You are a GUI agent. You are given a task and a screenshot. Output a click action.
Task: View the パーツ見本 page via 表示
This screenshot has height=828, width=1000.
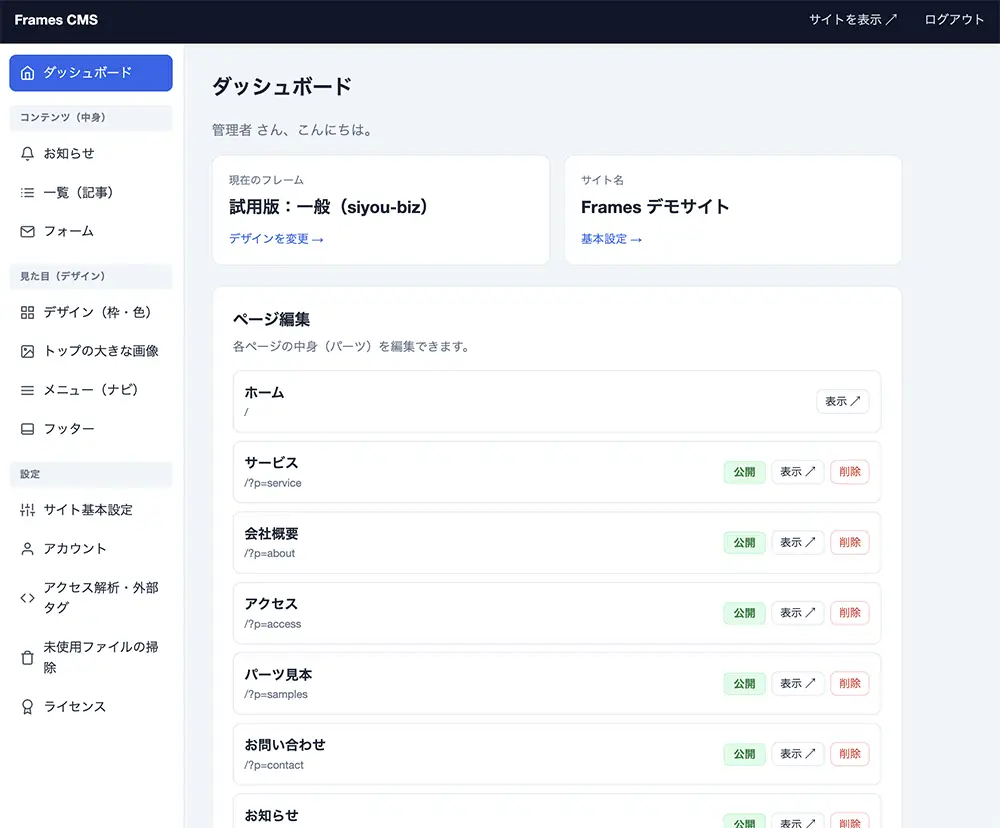pos(798,684)
